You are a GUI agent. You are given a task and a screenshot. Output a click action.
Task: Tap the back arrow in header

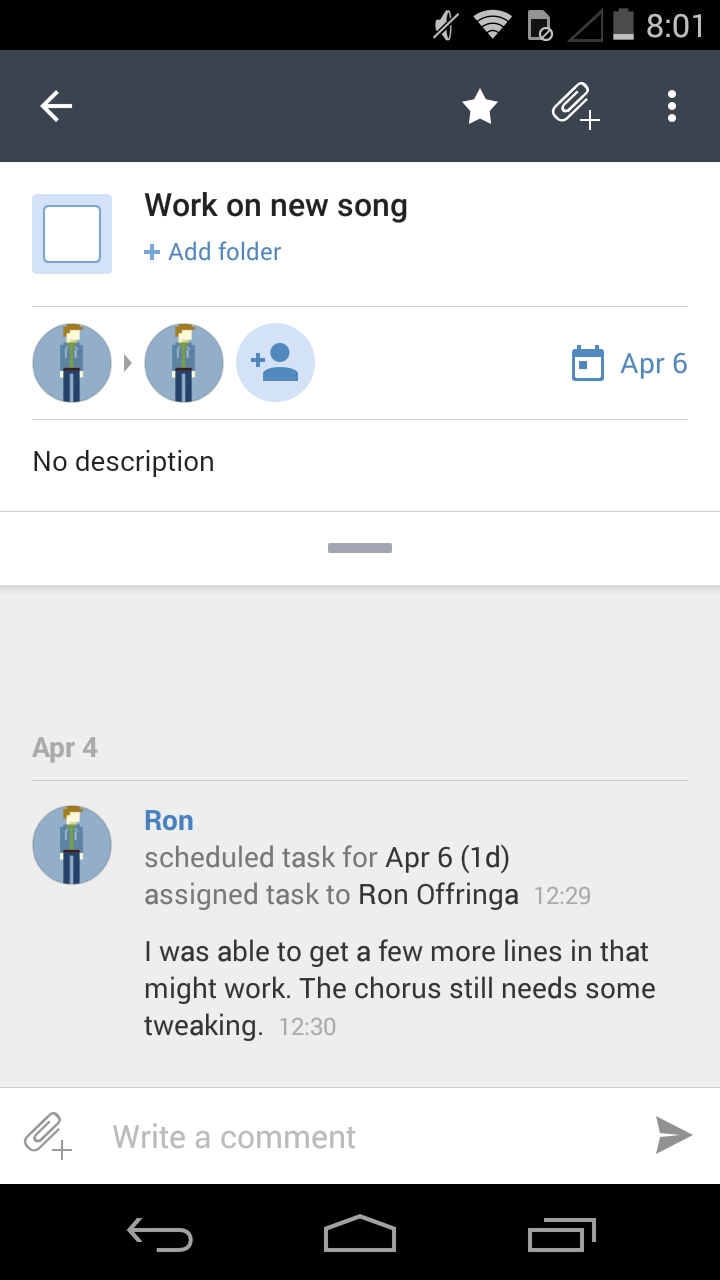coord(57,106)
